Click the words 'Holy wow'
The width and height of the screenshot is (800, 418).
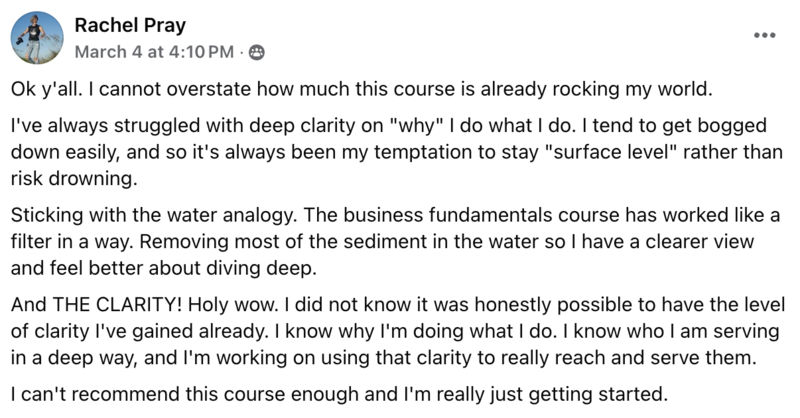pos(232,305)
